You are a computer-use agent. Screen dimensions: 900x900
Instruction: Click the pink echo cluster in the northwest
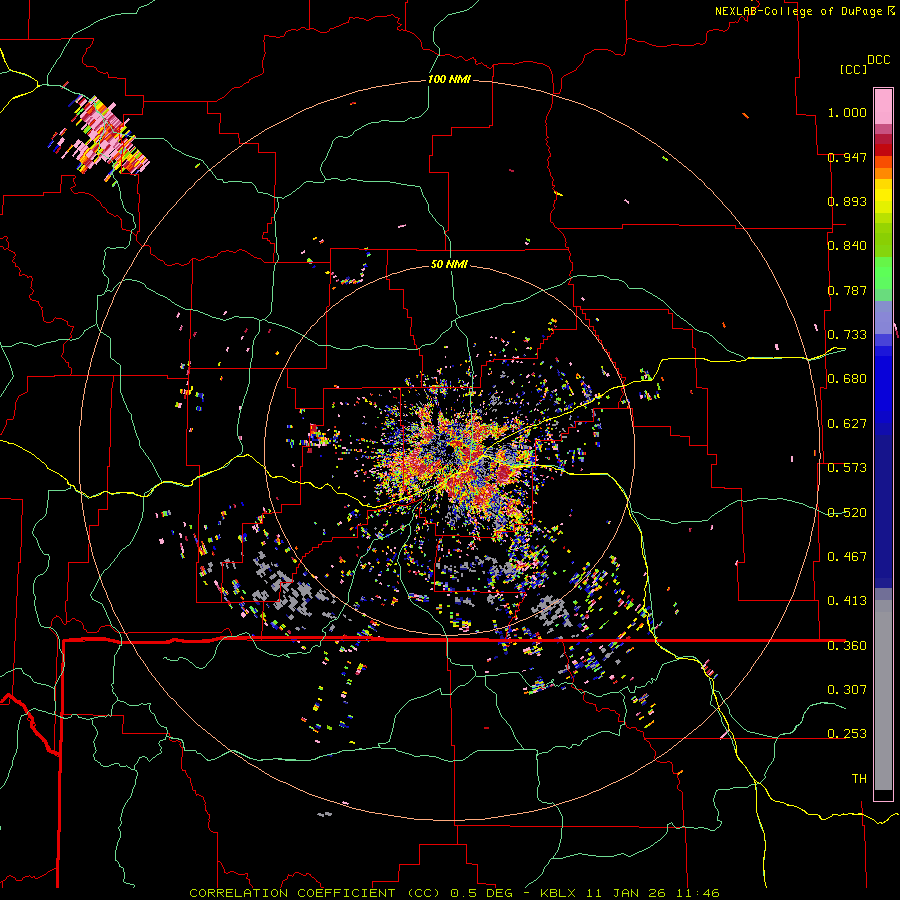(x=105, y=137)
